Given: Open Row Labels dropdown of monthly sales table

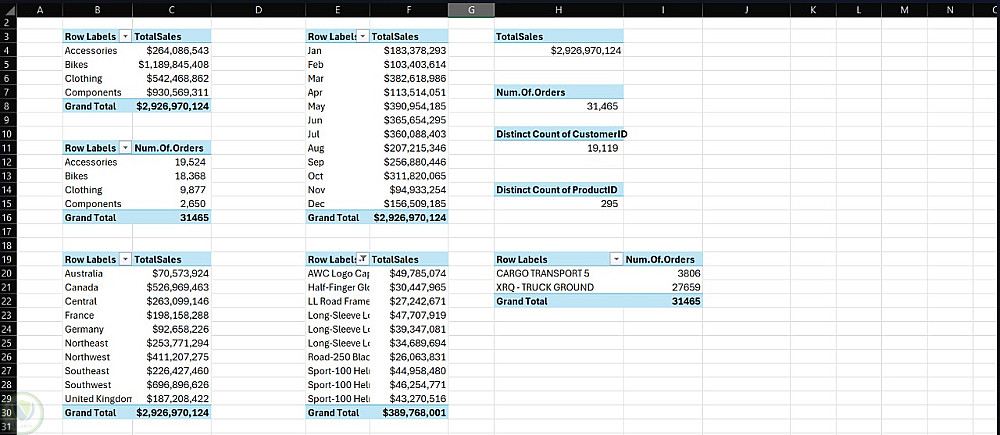Looking at the screenshot, I should point(362,36).
